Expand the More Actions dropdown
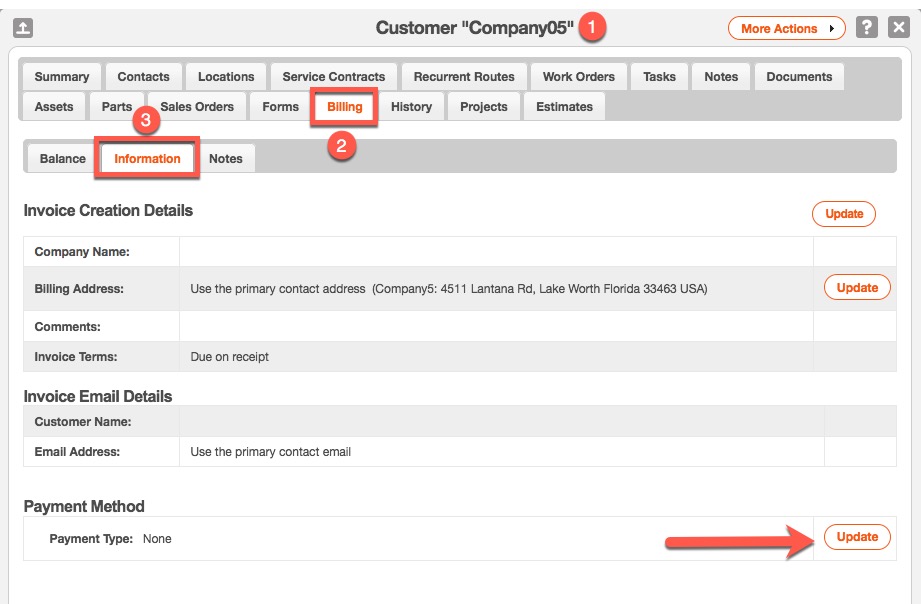This screenshot has height=604, width=921. point(786,29)
